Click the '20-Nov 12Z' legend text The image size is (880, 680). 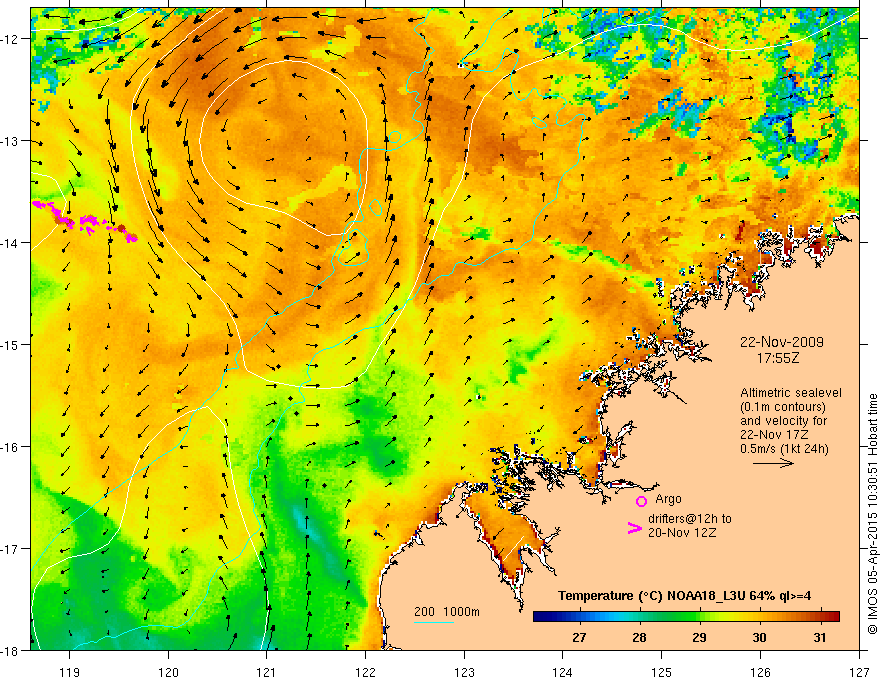click(x=682, y=533)
